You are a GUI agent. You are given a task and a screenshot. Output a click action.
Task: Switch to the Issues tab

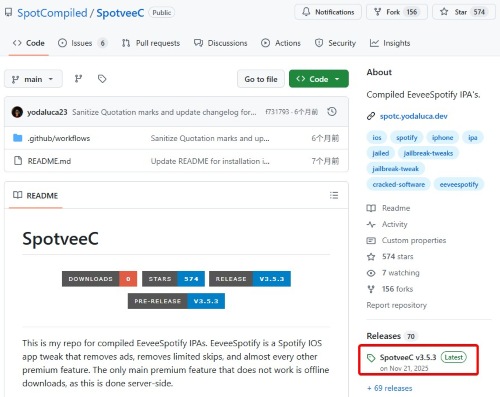pos(82,43)
